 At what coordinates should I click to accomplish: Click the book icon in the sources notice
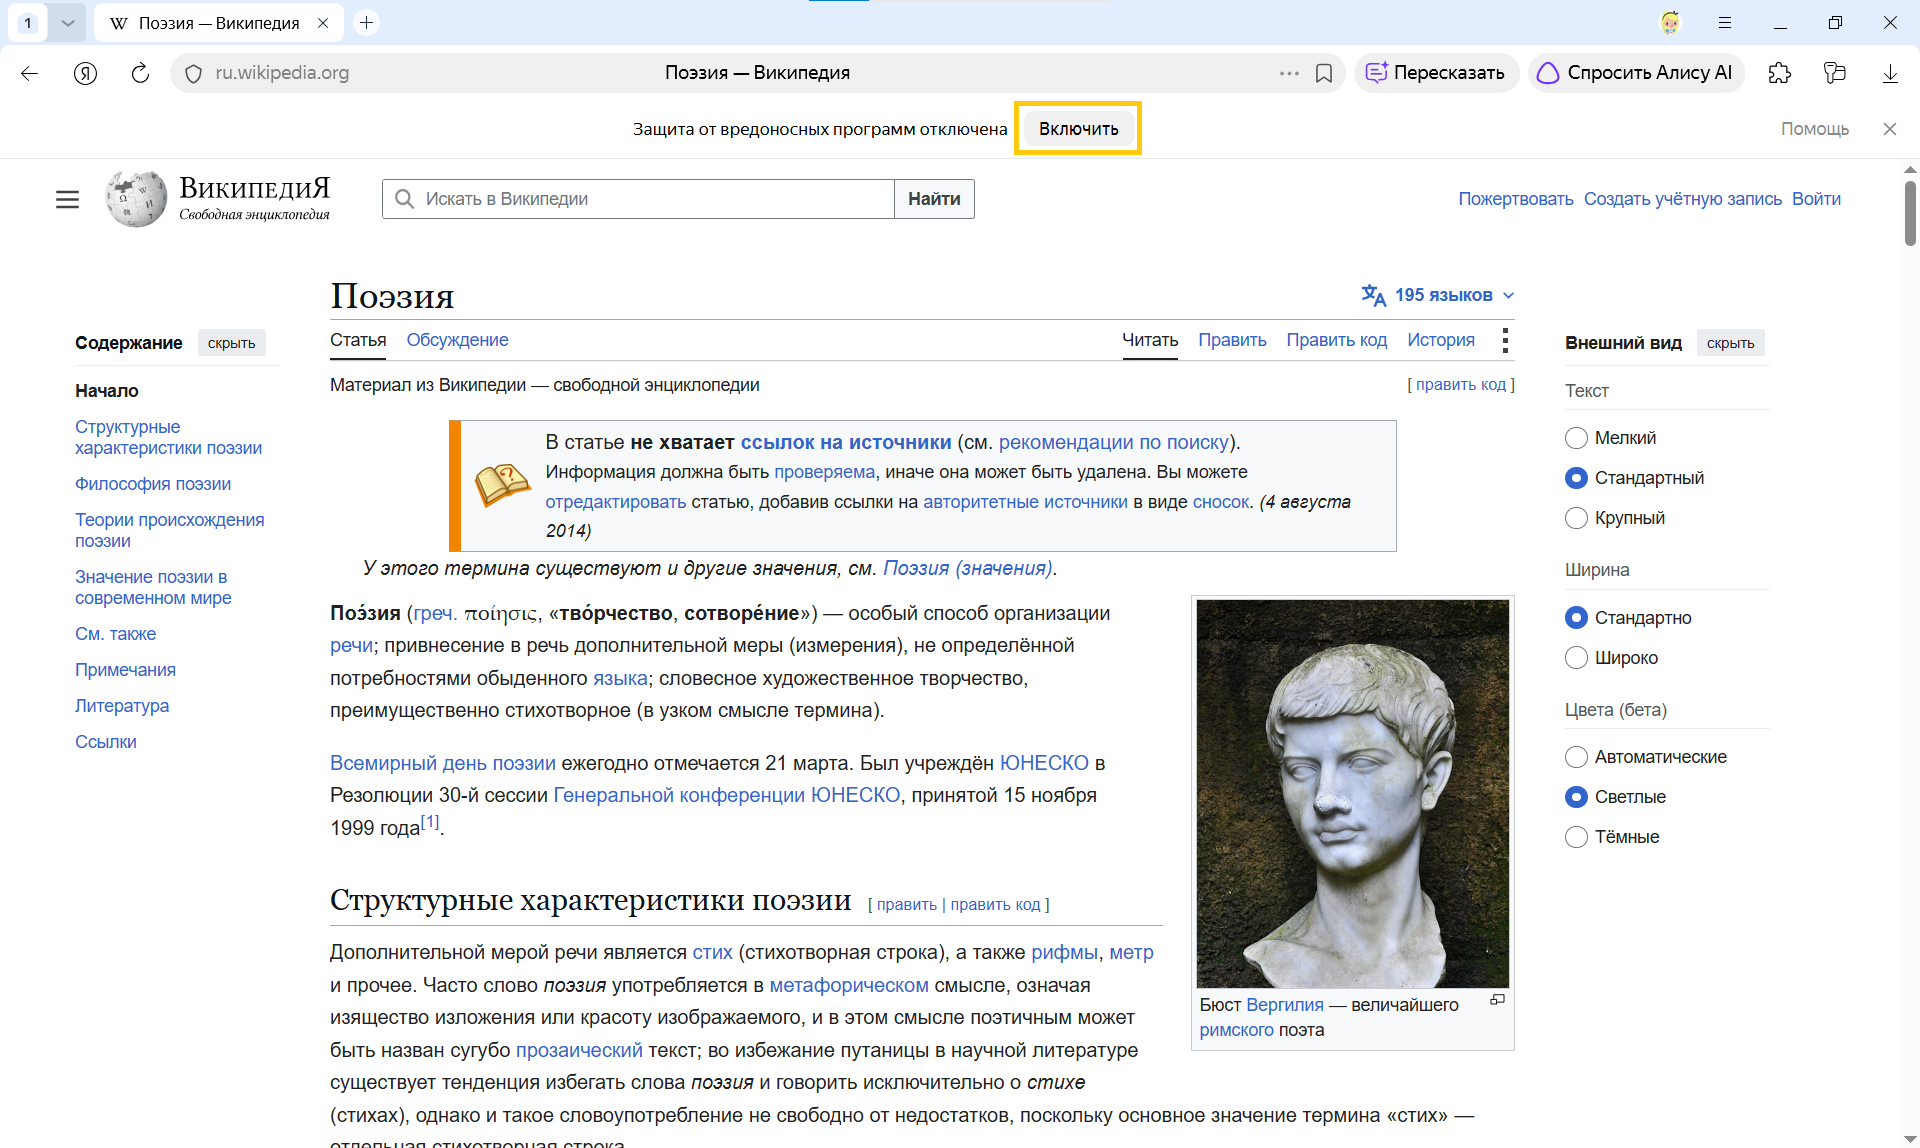[x=502, y=485]
